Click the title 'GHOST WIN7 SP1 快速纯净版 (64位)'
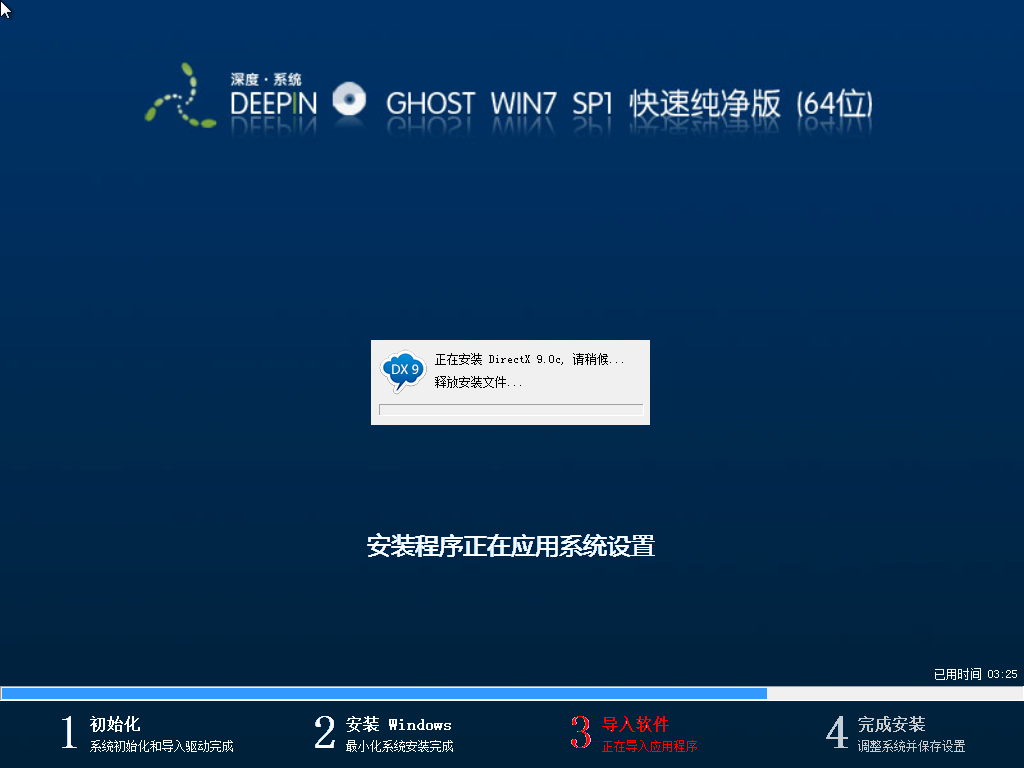The height and width of the screenshot is (768, 1024). coord(630,104)
